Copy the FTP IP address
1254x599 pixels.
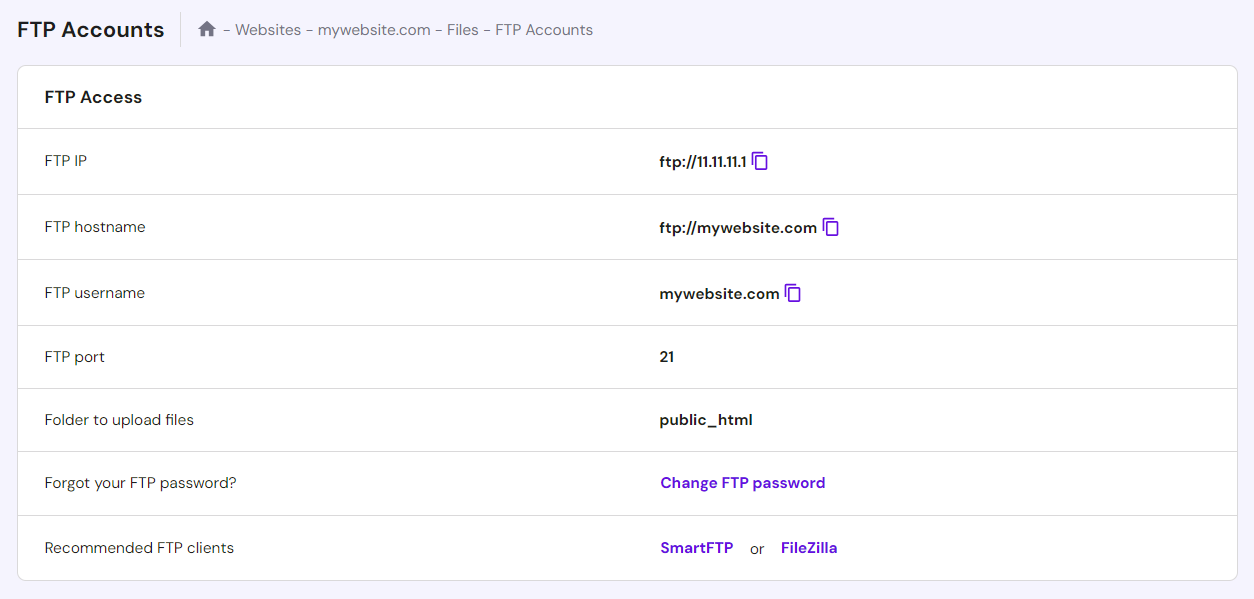760,161
